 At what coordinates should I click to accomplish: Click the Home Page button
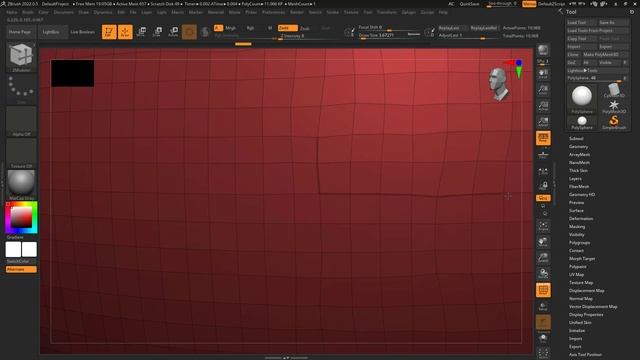point(20,32)
